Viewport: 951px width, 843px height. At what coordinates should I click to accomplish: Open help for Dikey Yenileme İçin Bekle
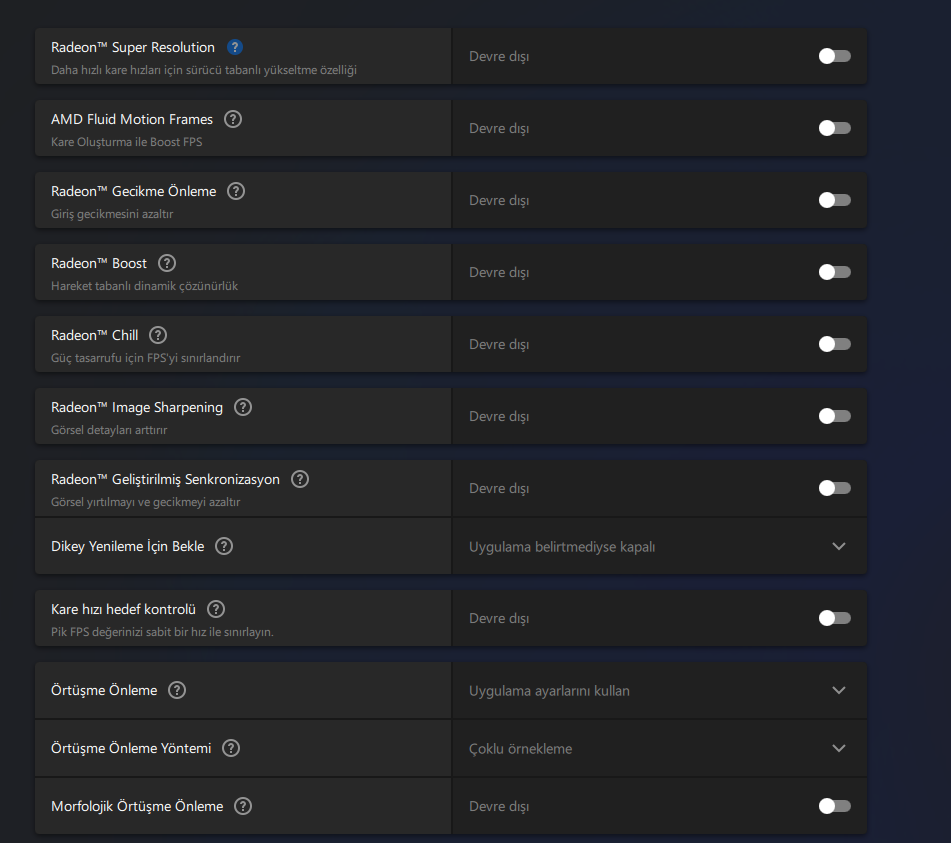[224, 546]
